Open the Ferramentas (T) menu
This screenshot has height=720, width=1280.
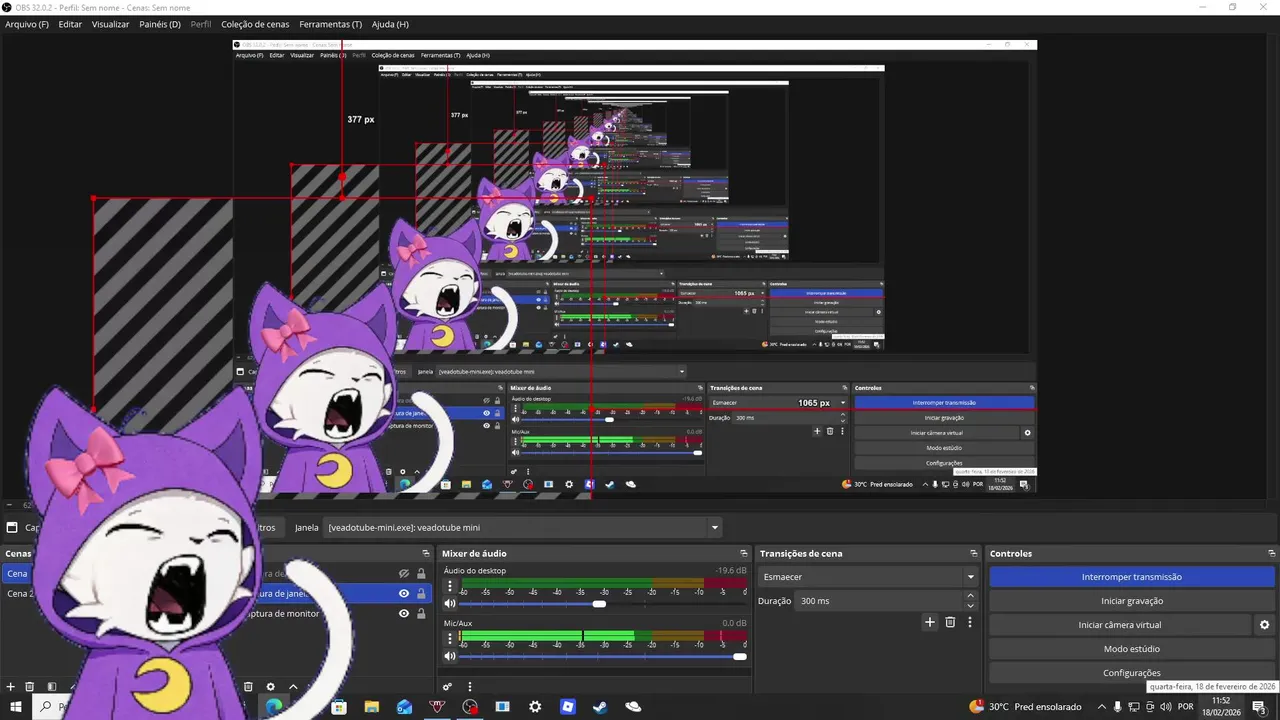pyautogui.click(x=330, y=24)
